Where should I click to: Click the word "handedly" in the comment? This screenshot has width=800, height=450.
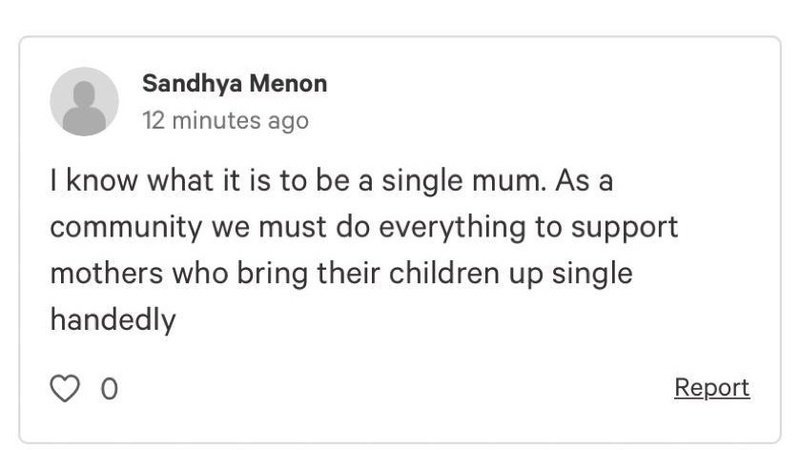pyautogui.click(x=113, y=320)
